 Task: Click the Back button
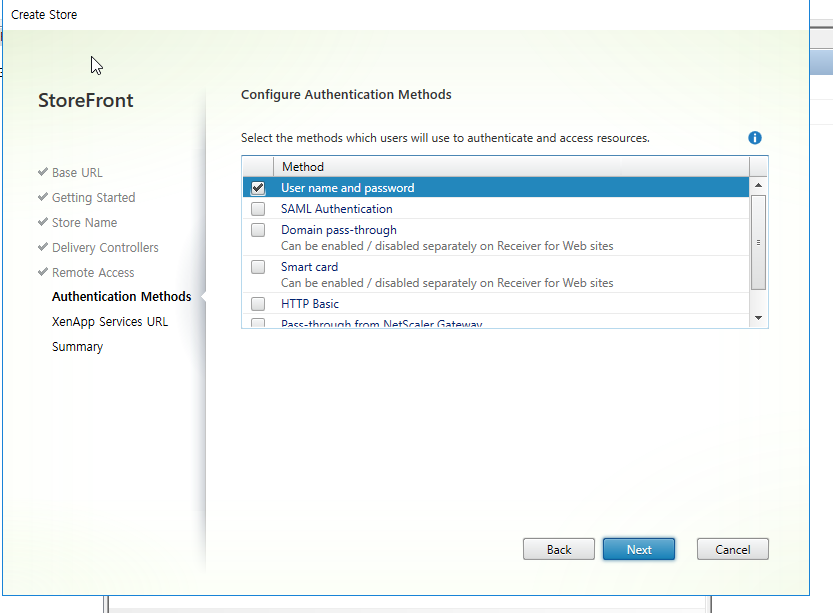559,549
